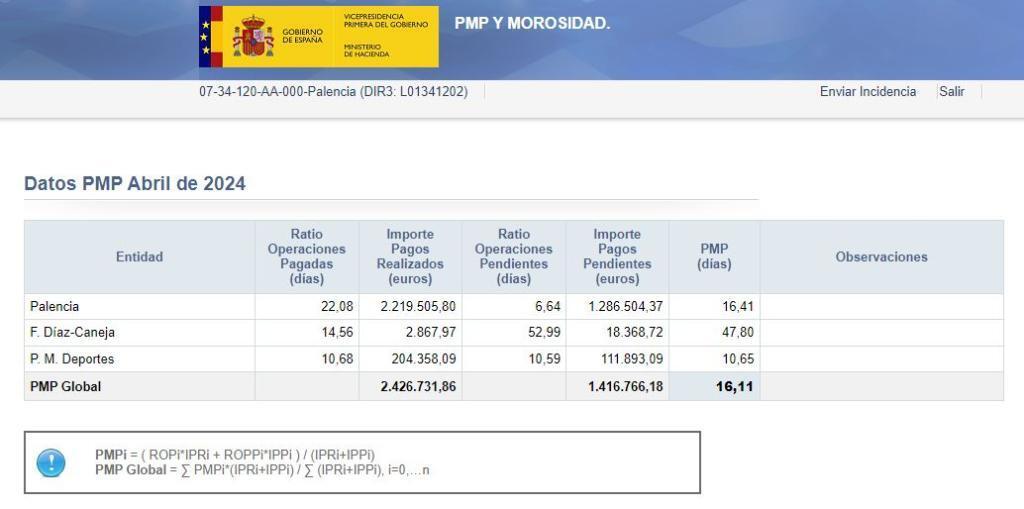Click the Observaciones column header
The height and width of the screenshot is (509, 1024).
(881, 257)
